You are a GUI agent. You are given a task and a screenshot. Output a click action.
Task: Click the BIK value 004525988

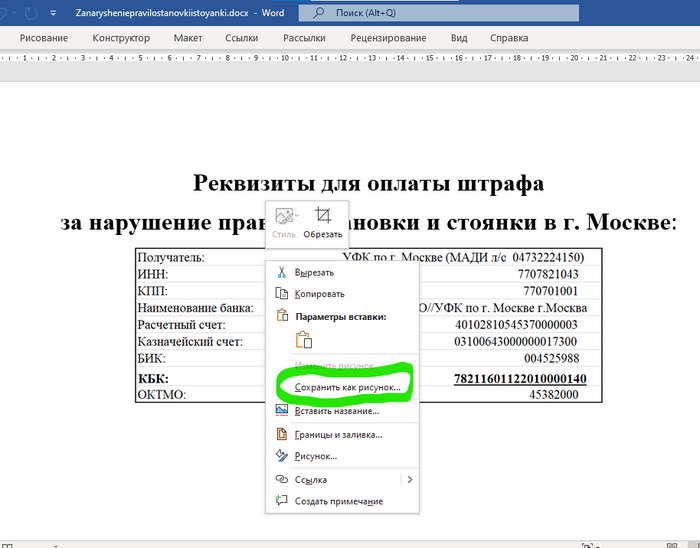coord(552,358)
